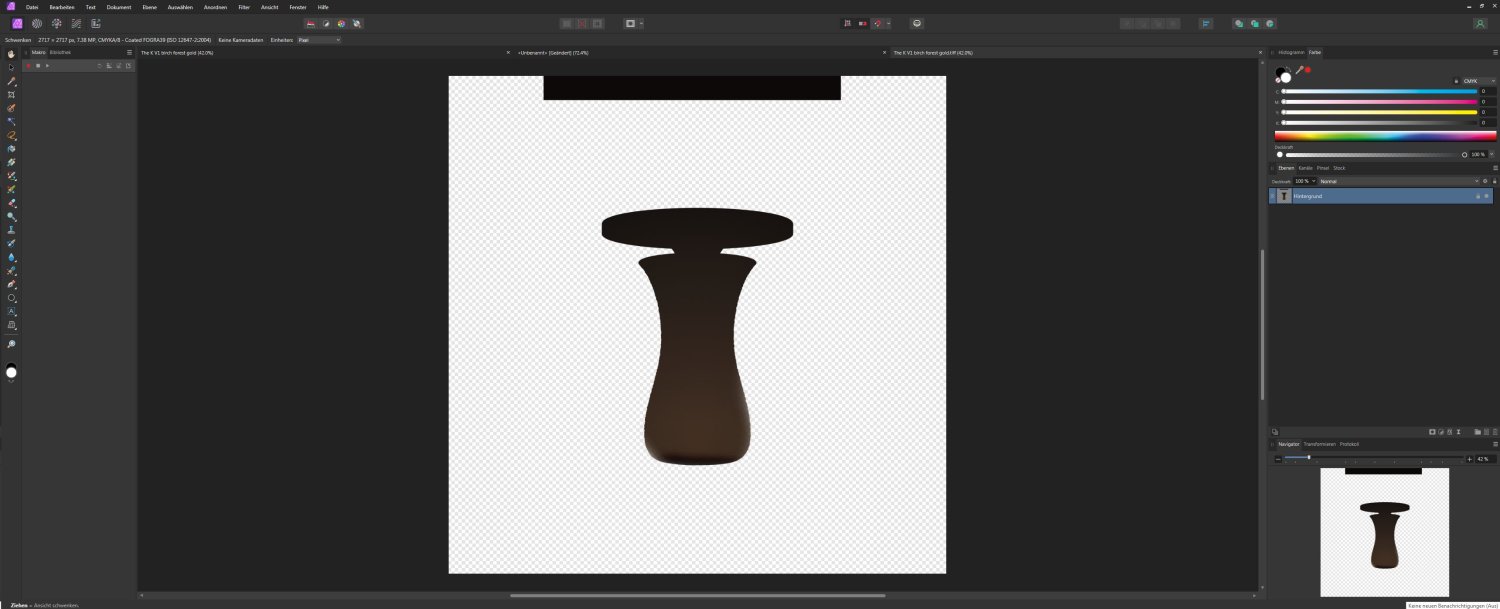Switch to the Histogramm tab
This screenshot has height=609, width=1500.
tap(1291, 52)
